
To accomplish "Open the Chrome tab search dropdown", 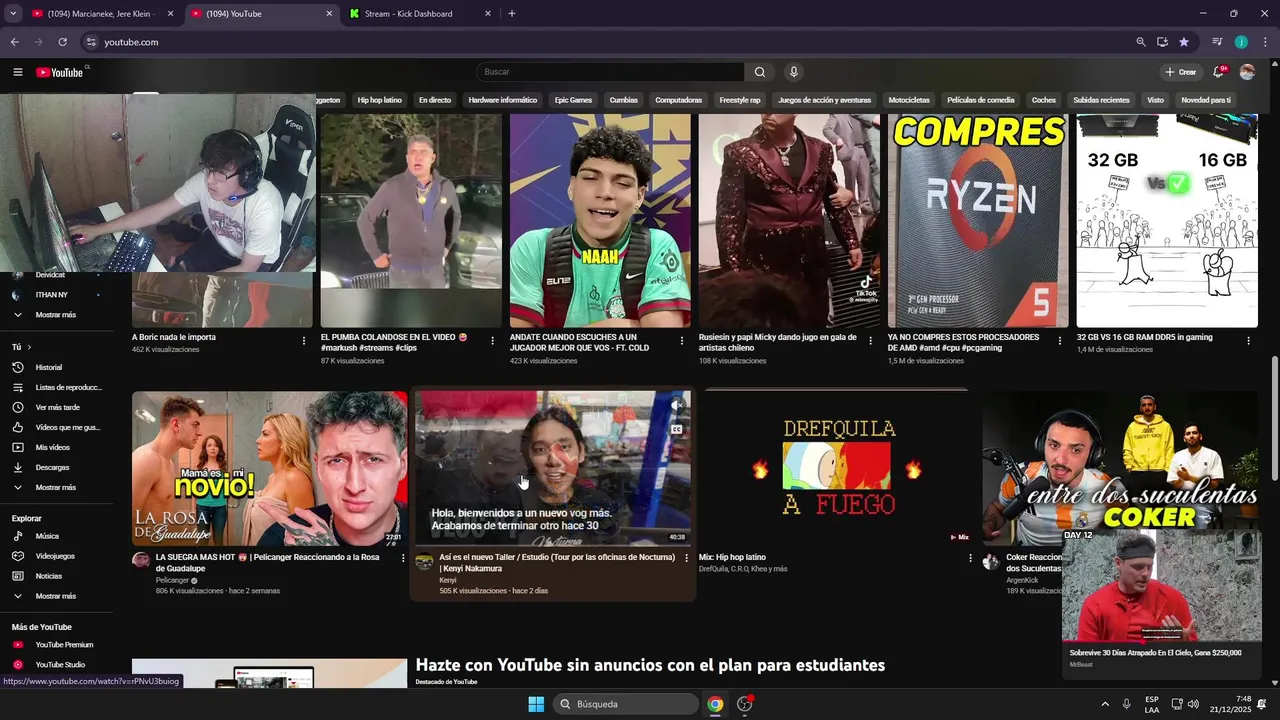I will coord(13,14).
